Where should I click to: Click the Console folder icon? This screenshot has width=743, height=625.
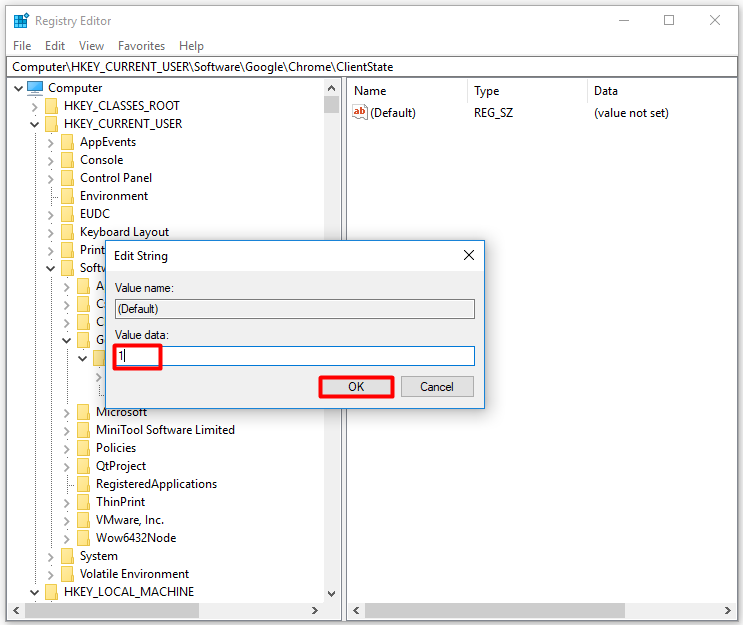click(67, 160)
